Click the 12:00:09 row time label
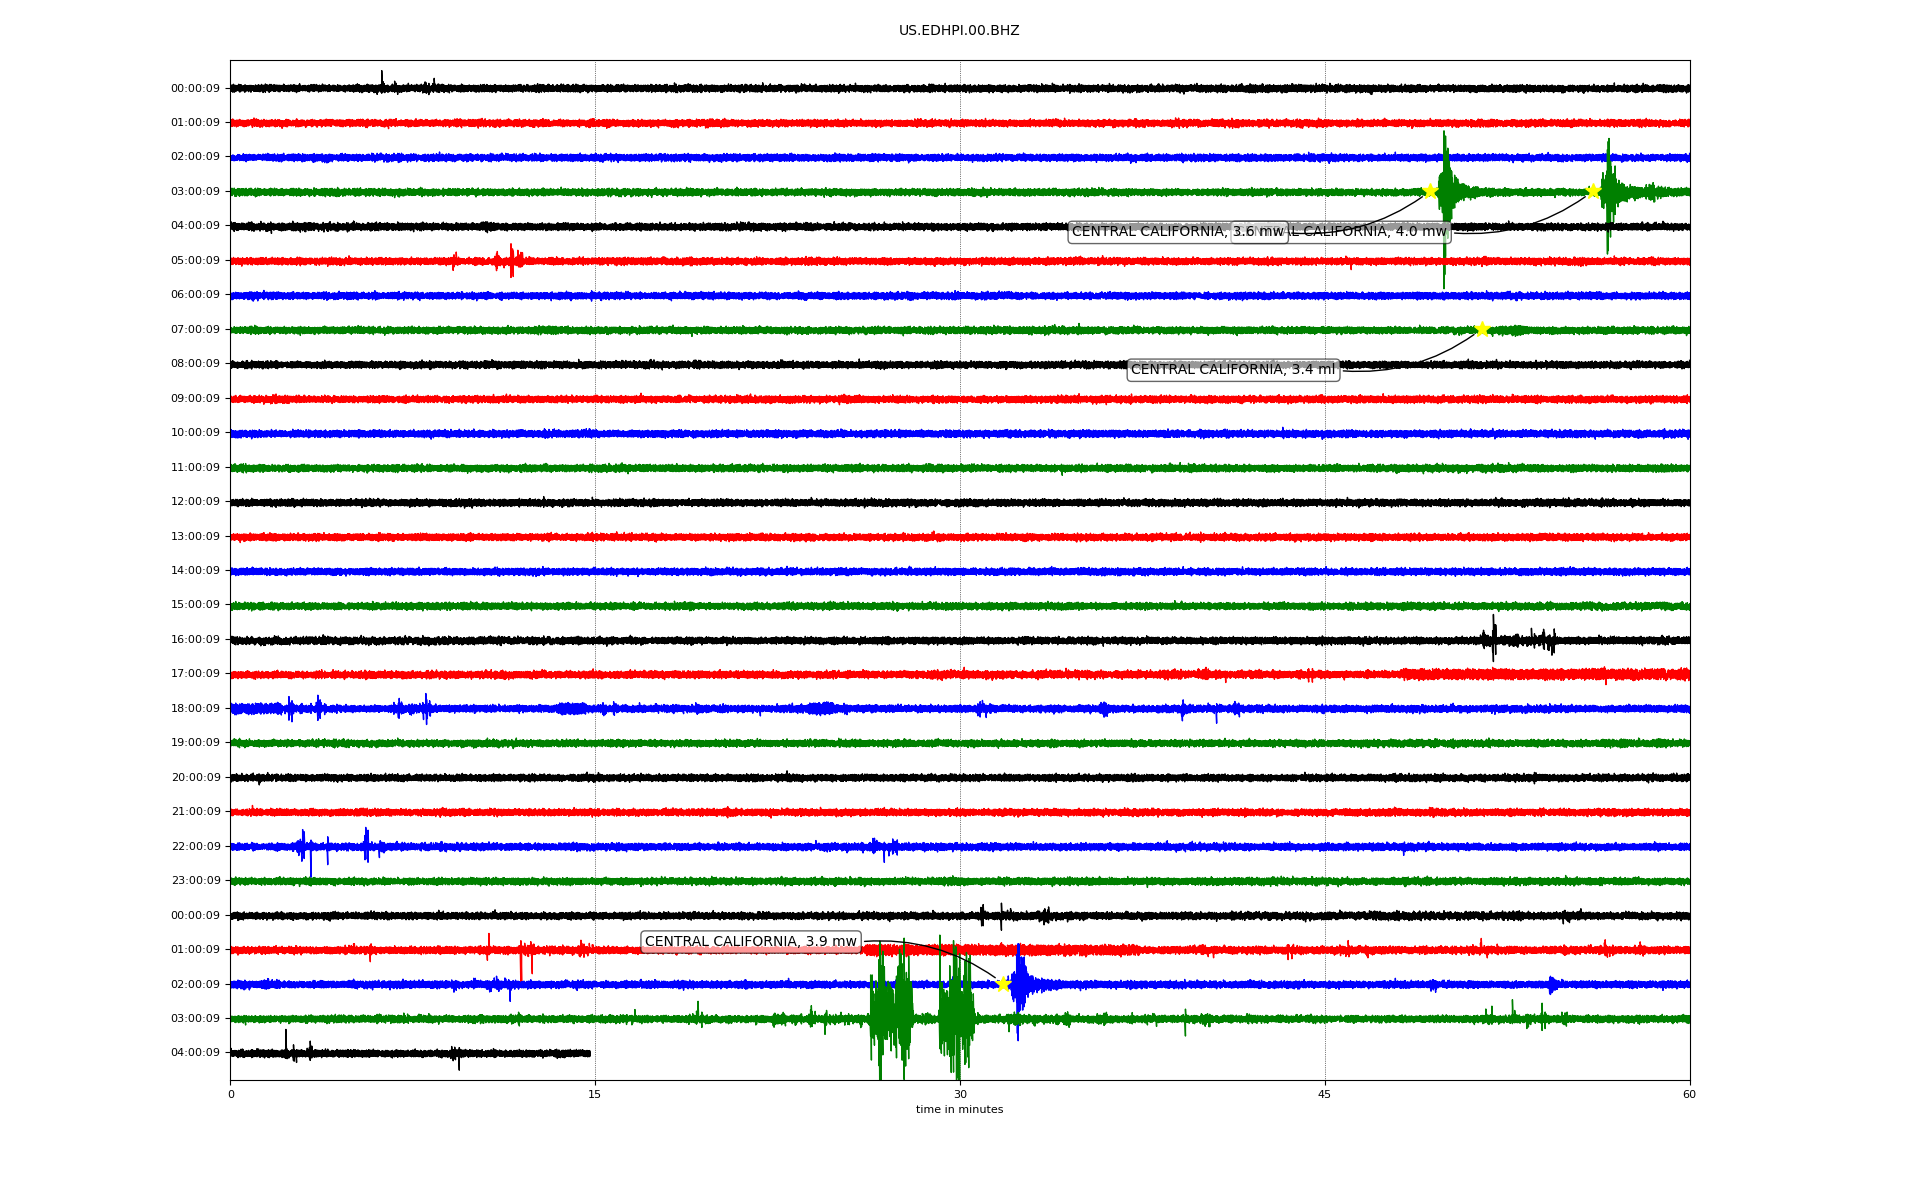The image size is (1920, 1200). point(195,502)
